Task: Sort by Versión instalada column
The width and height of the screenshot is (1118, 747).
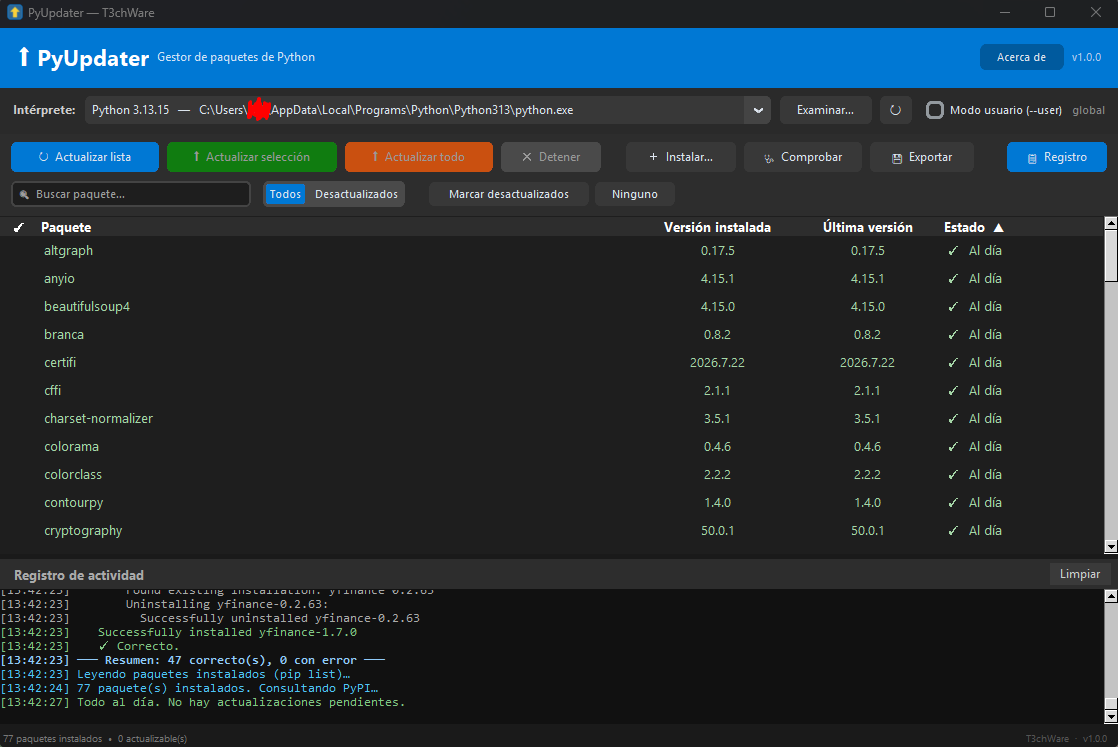Action: tap(717, 227)
